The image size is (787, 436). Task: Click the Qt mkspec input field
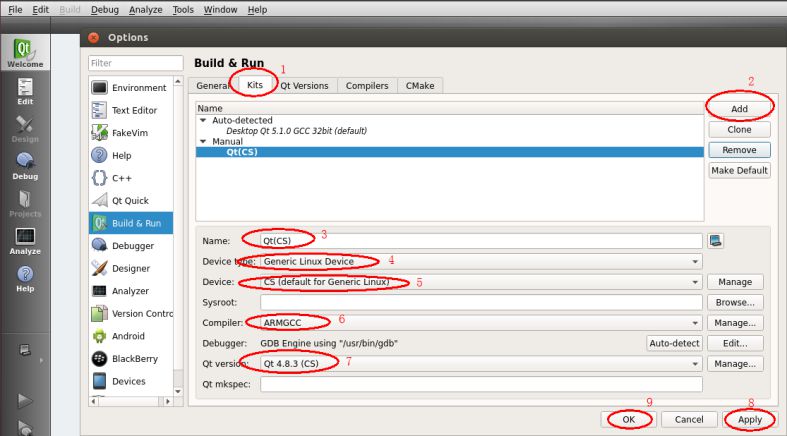tap(481, 384)
